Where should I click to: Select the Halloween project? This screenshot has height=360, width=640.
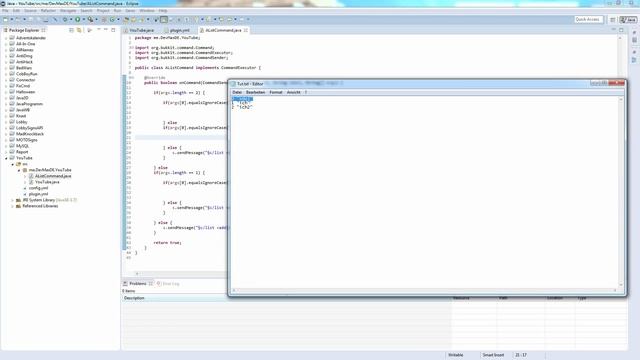point(25,92)
